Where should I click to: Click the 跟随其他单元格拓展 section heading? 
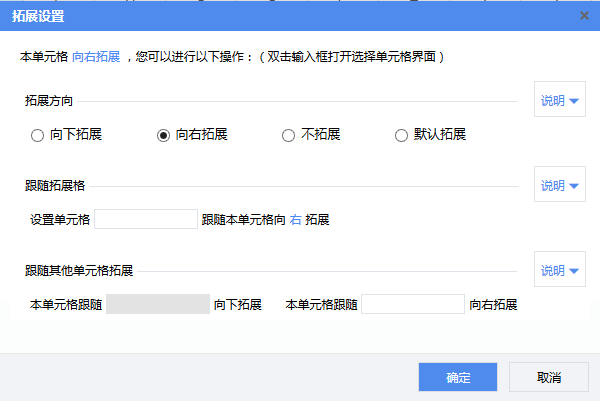coord(79,271)
